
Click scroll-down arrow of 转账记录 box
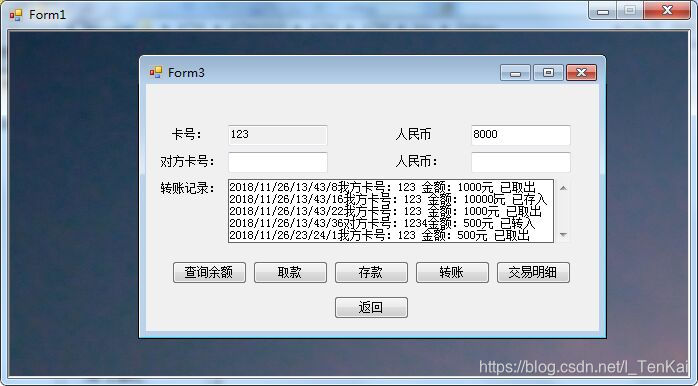[563, 235]
